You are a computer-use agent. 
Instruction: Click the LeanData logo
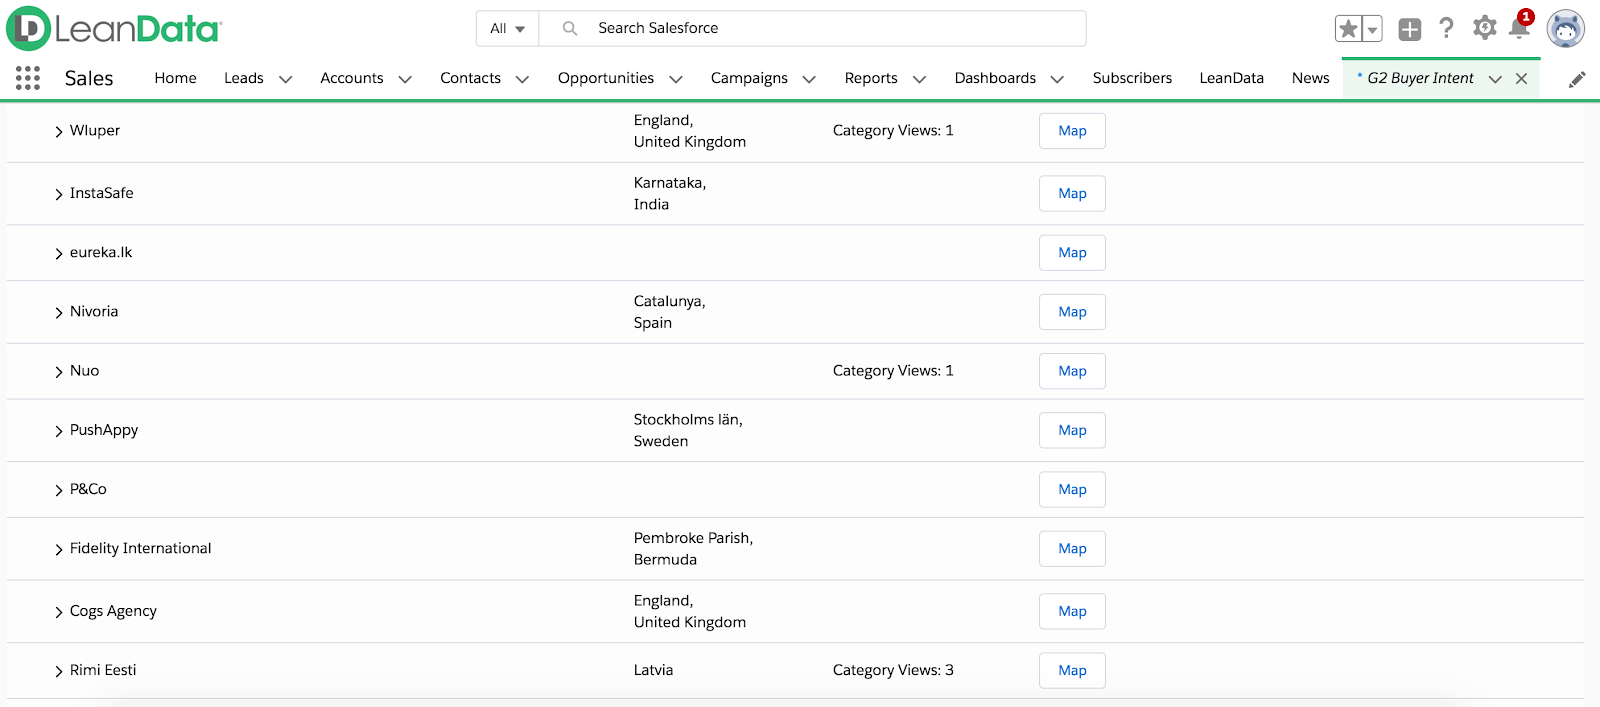click(114, 29)
